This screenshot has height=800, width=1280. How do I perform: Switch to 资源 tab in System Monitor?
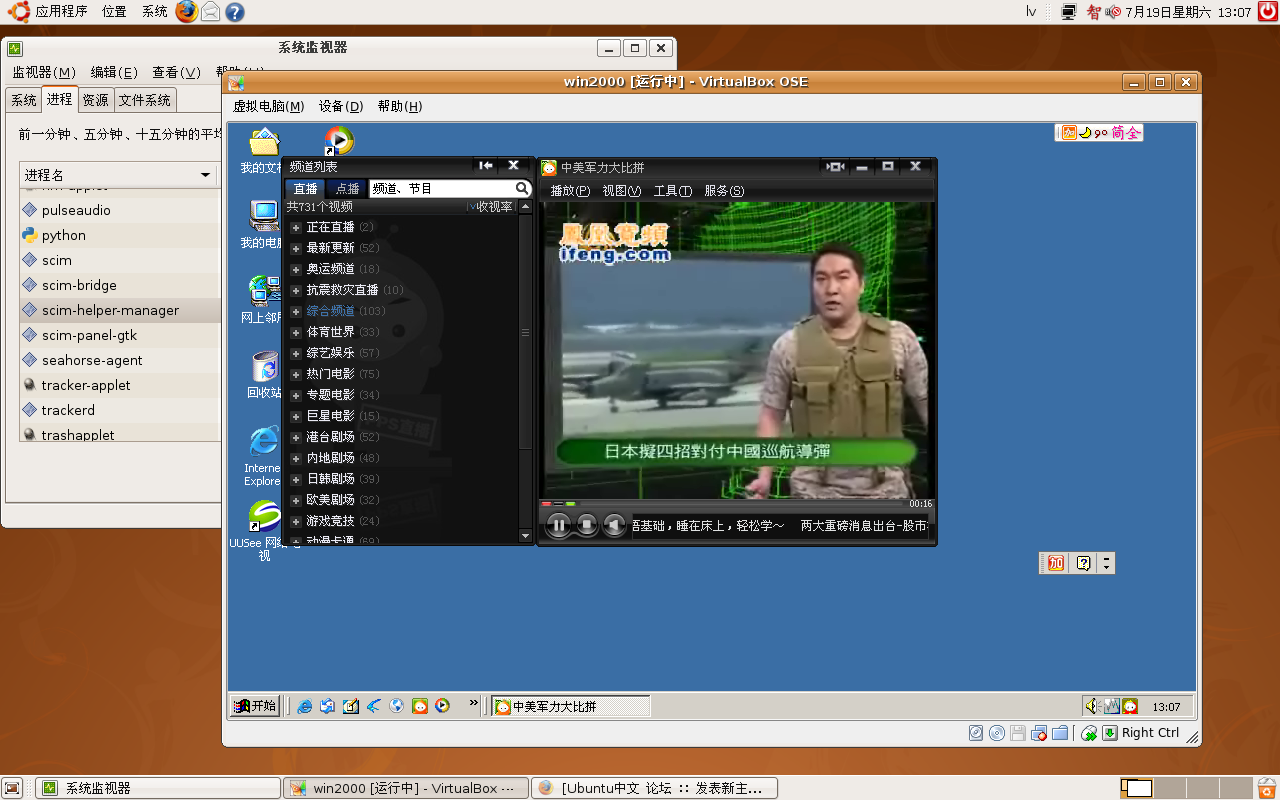(95, 100)
